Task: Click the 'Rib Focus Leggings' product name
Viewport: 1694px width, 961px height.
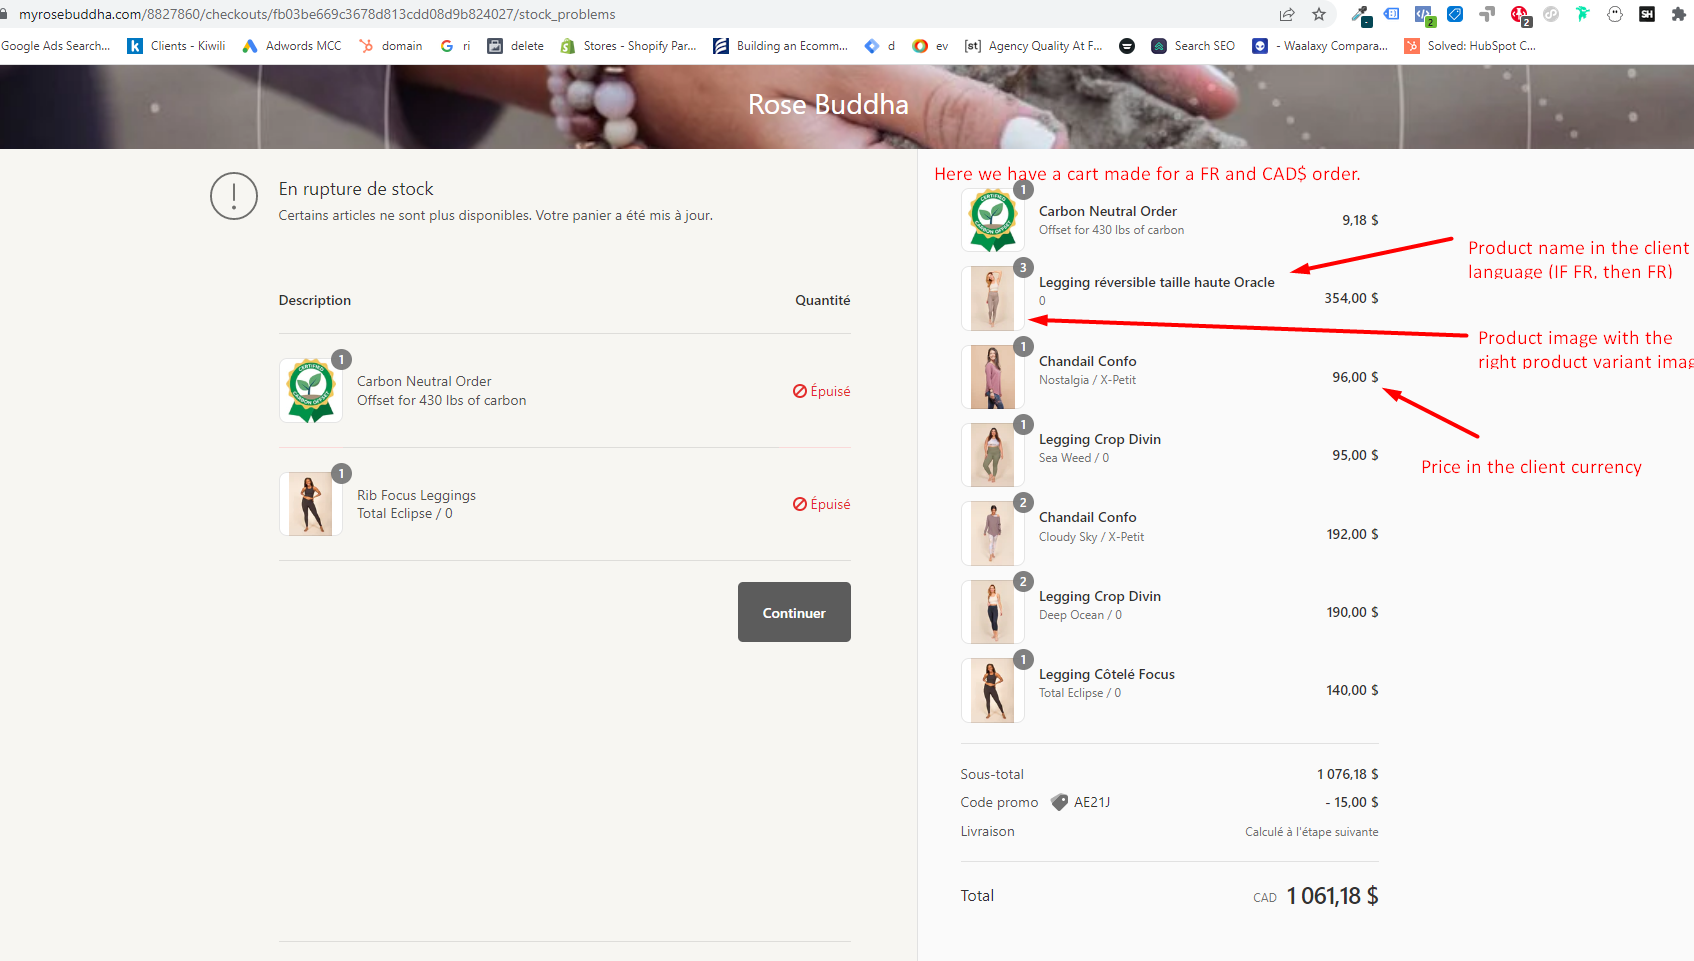Action: tap(416, 495)
